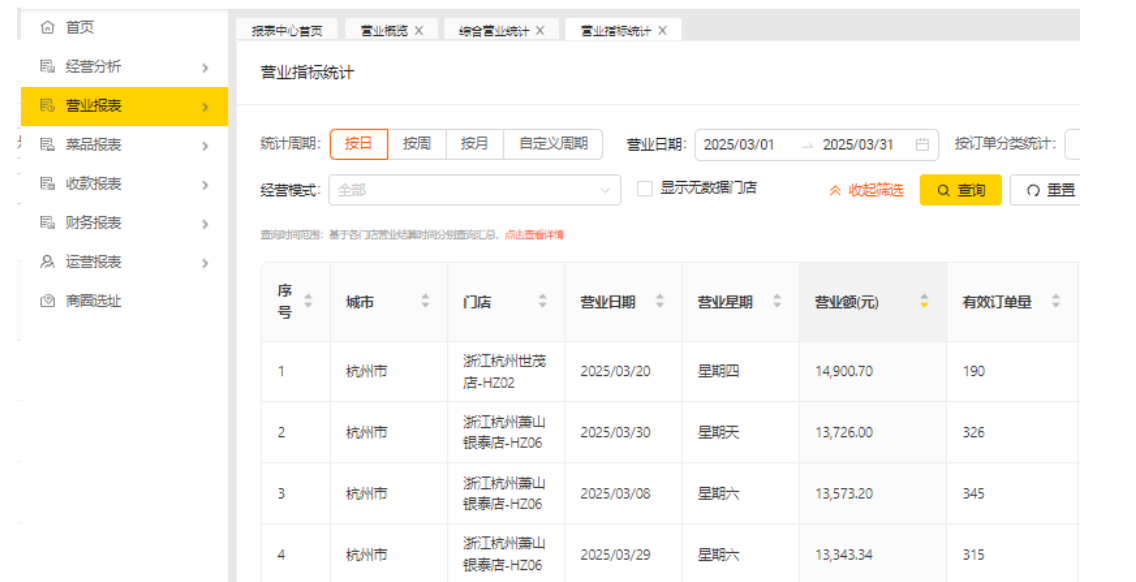Enable the 显示无数据门店 checkbox
This screenshot has height=582, width=1136.
tap(645, 188)
